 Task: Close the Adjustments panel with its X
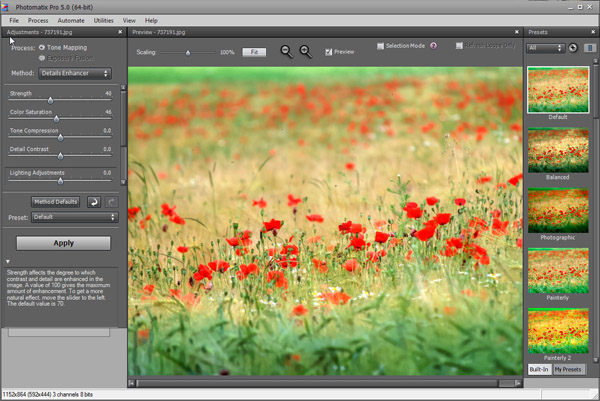122,32
